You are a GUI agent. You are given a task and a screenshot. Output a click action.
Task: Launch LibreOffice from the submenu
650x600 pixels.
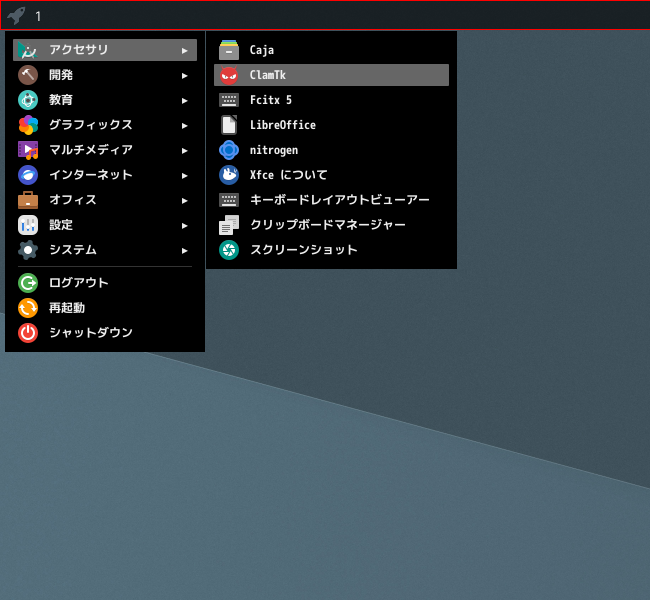point(331,125)
